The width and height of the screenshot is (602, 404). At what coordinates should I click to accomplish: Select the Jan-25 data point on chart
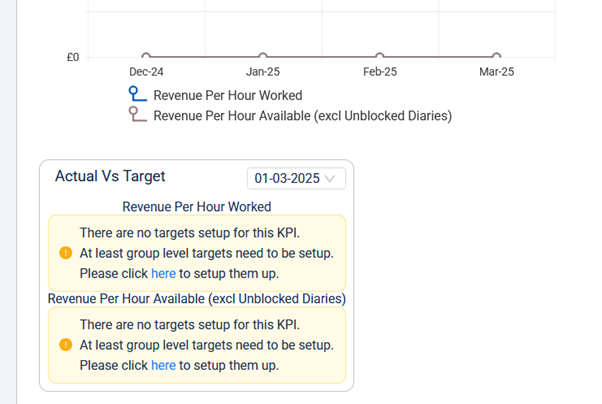(263, 56)
